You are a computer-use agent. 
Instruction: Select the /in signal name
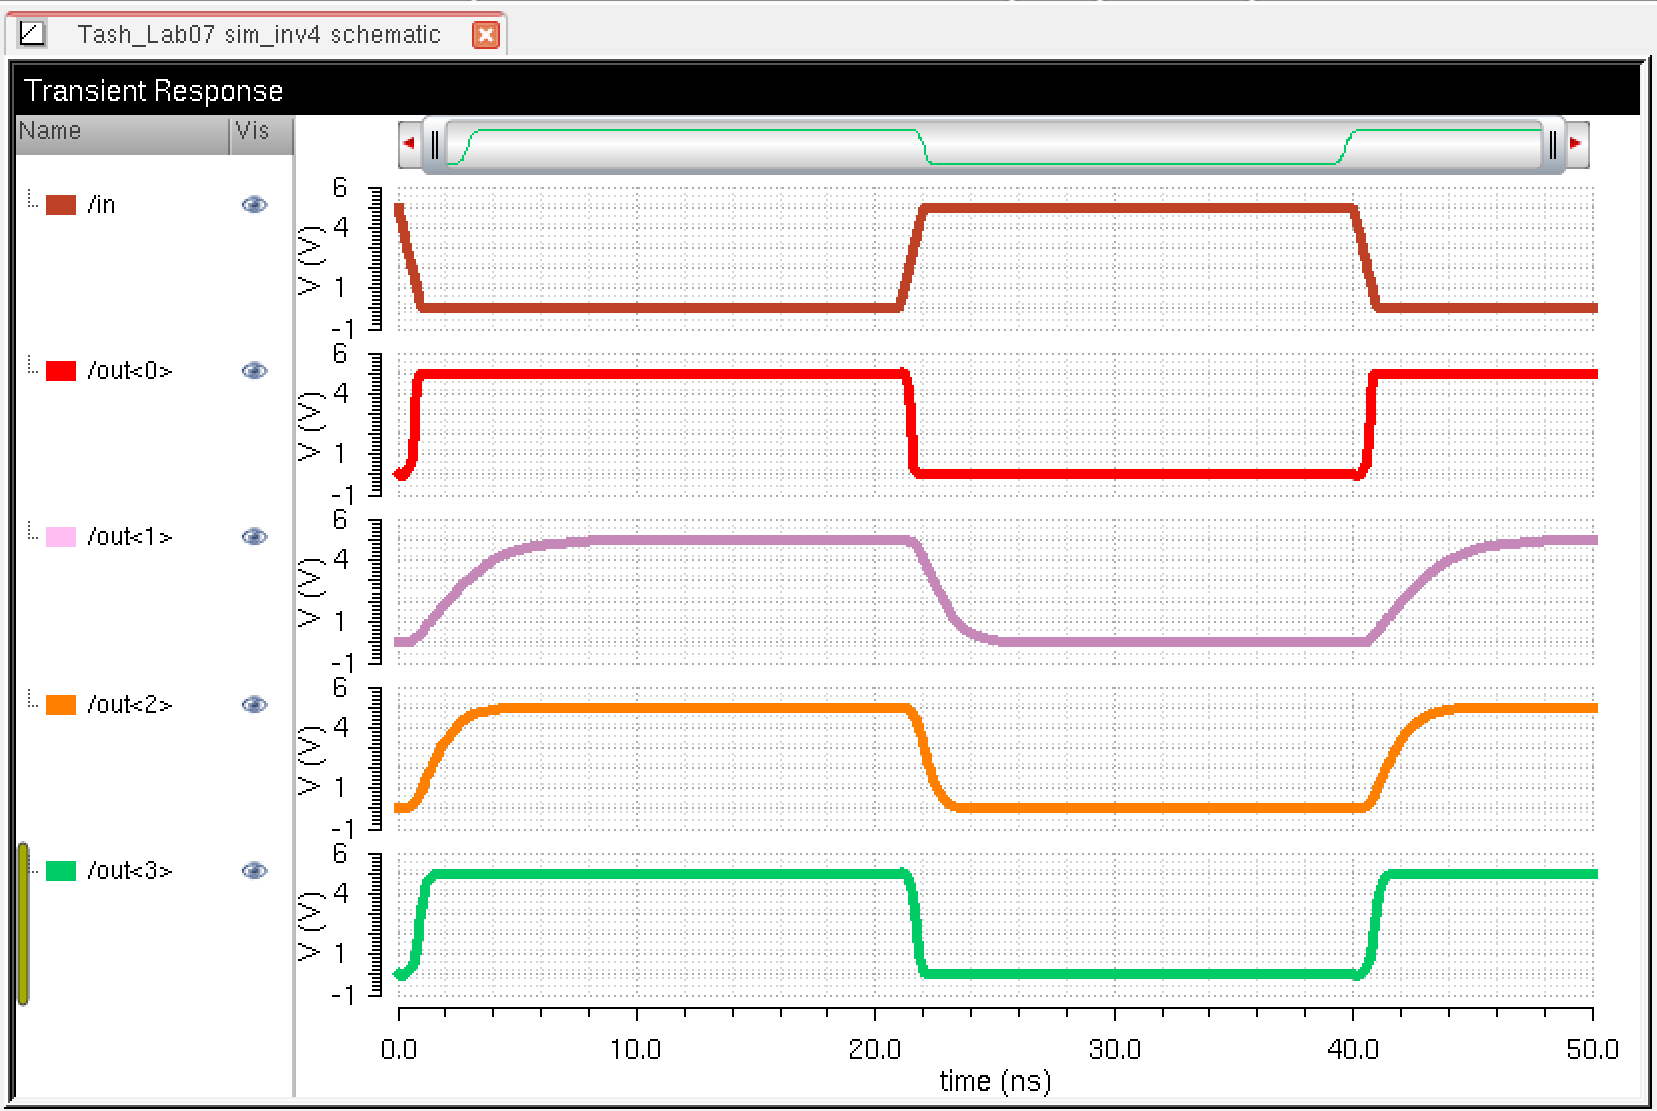coord(101,205)
